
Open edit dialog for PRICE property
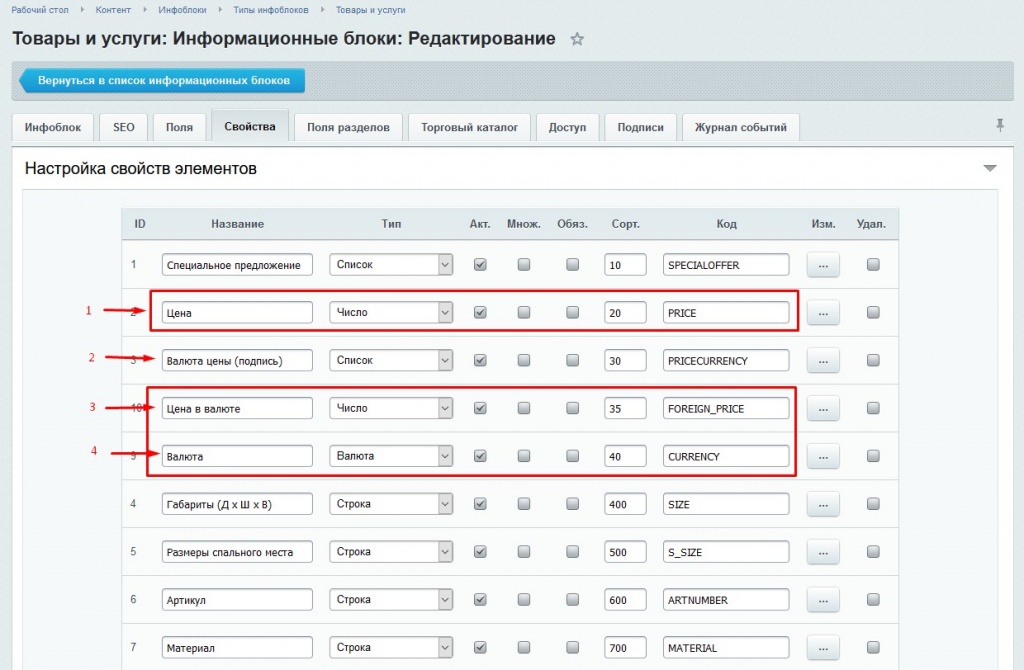click(x=823, y=313)
